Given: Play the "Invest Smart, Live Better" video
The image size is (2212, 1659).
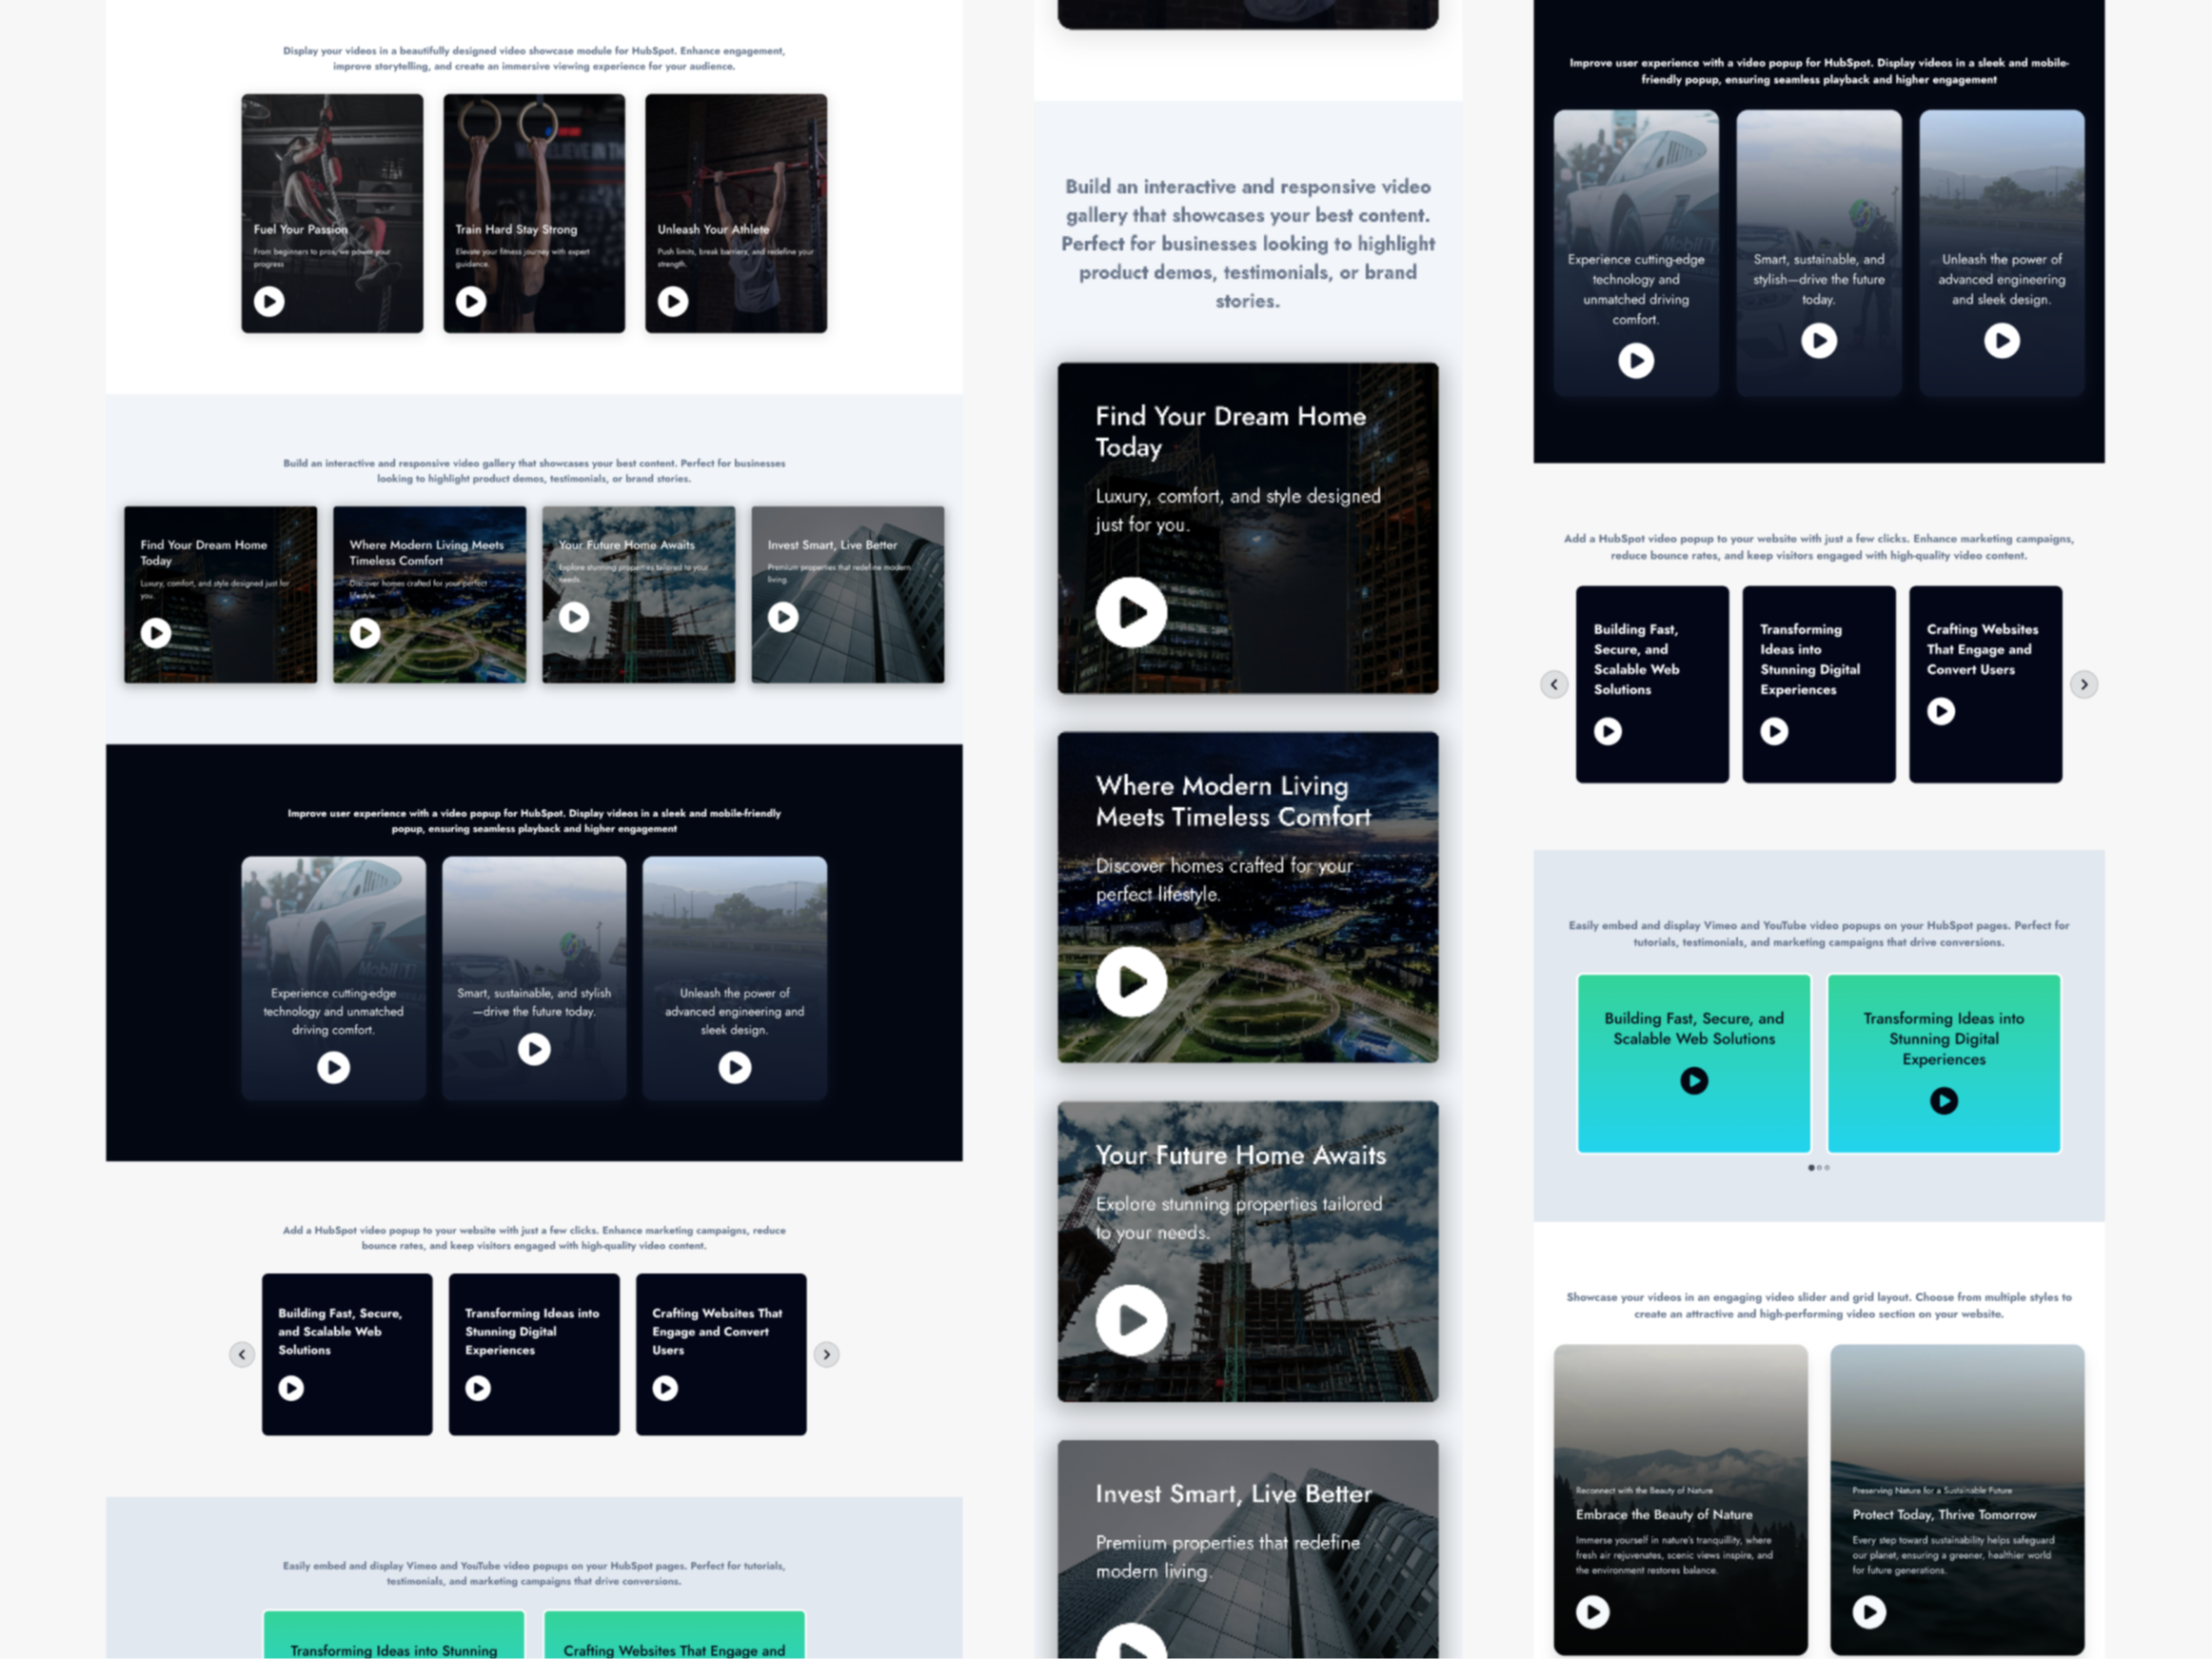Looking at the screenshot, I should pos(784,618).
